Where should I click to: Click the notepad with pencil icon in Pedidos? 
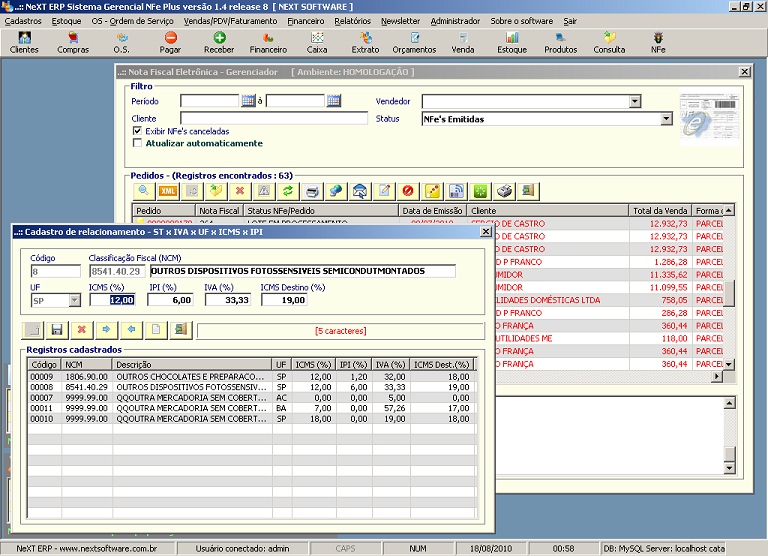click(x=384, y=191)
